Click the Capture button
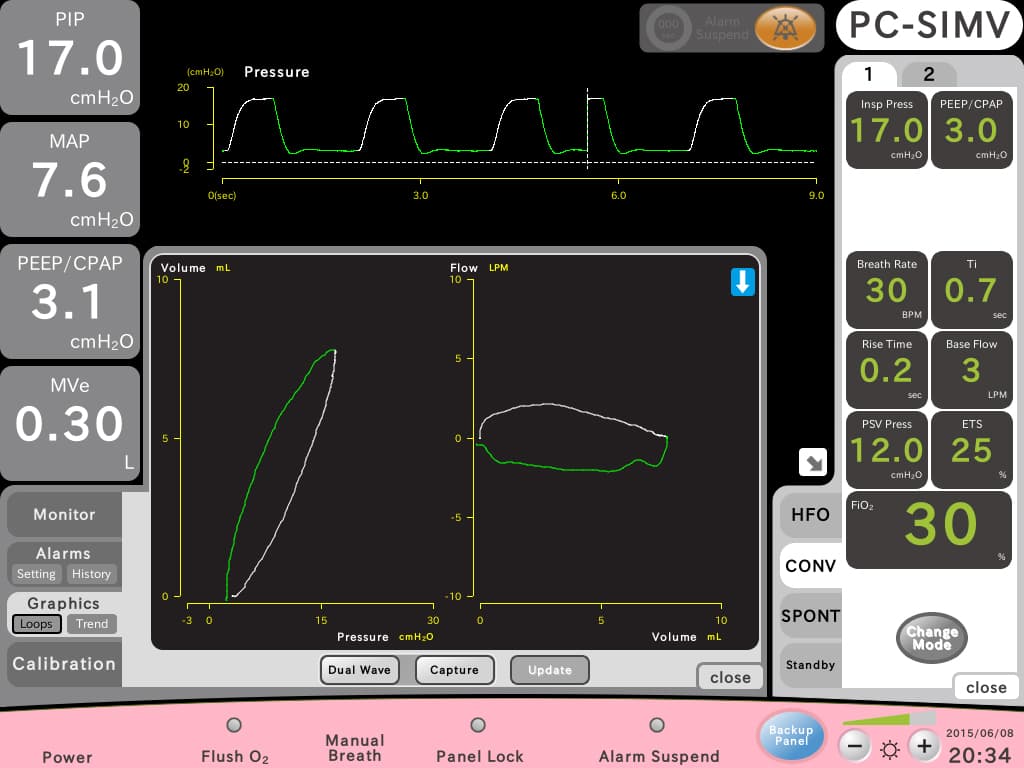This screenshot has width=1024, height=768. [x=455, y=670]
